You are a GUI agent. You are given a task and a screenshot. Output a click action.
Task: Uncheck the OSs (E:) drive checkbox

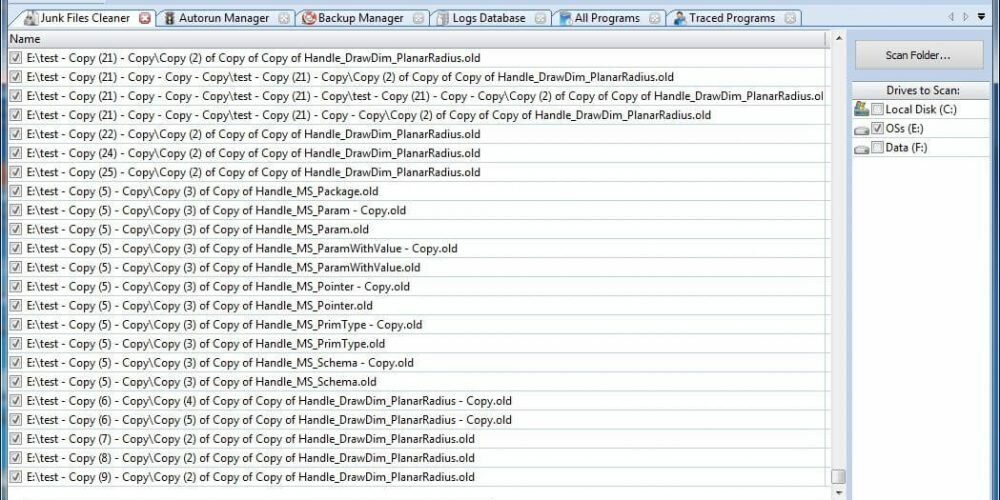(878, 128)
